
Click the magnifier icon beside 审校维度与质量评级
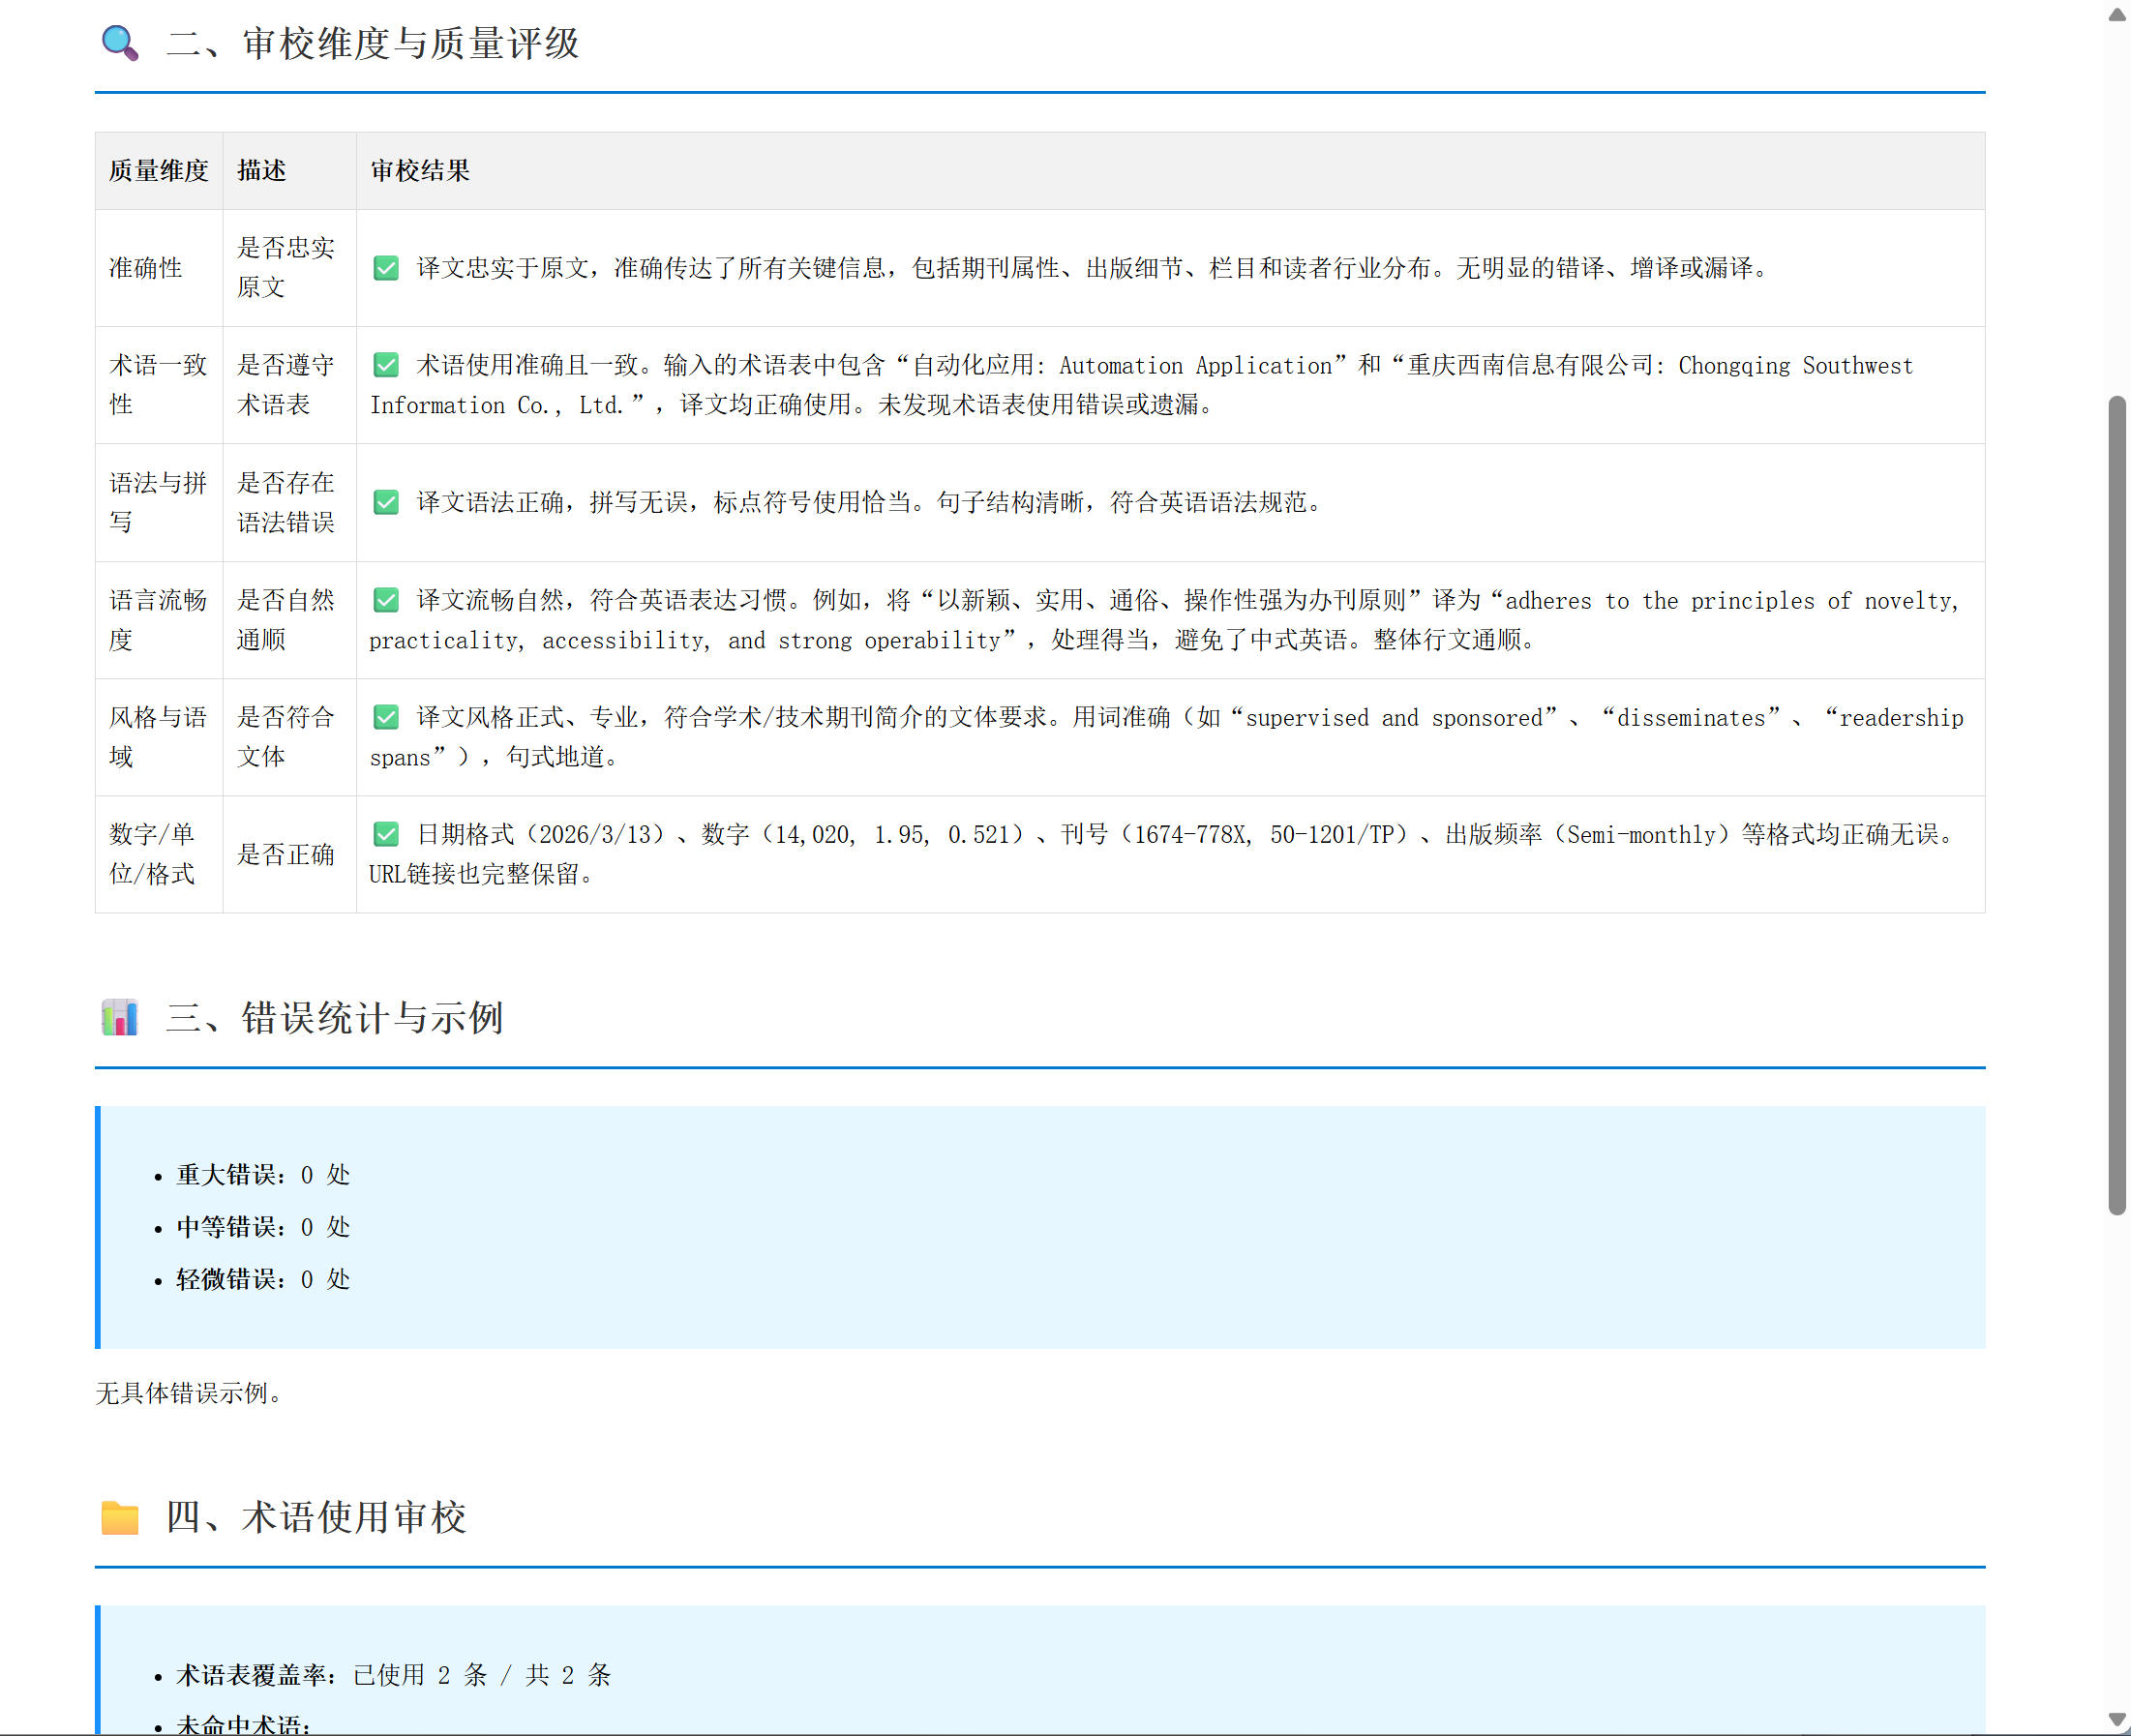tap(120, 43)
